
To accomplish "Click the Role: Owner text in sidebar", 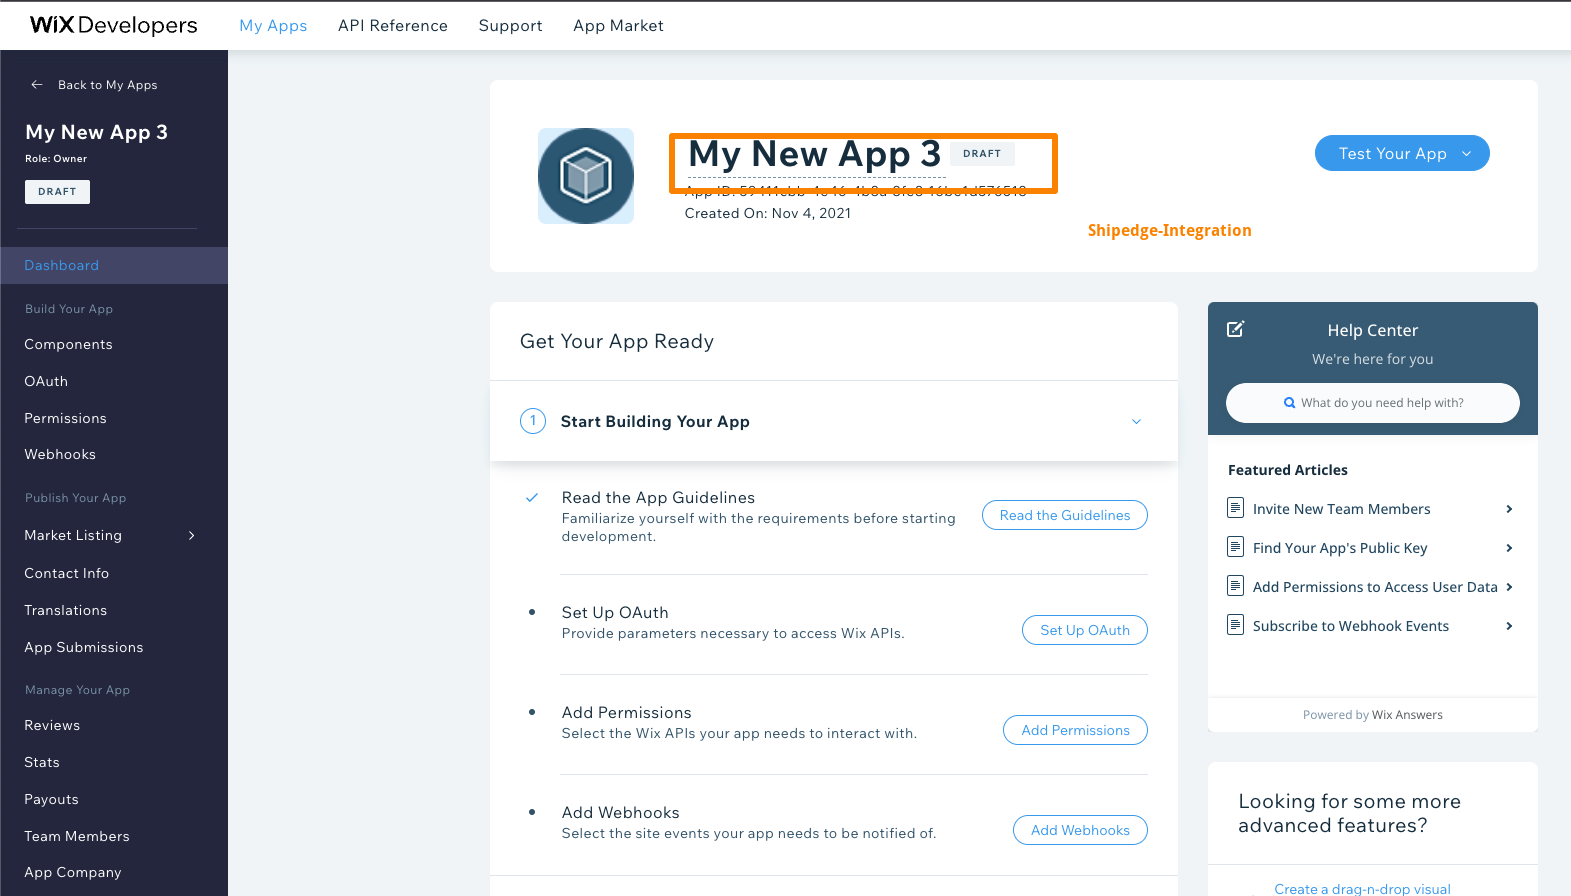I will 56,159.
